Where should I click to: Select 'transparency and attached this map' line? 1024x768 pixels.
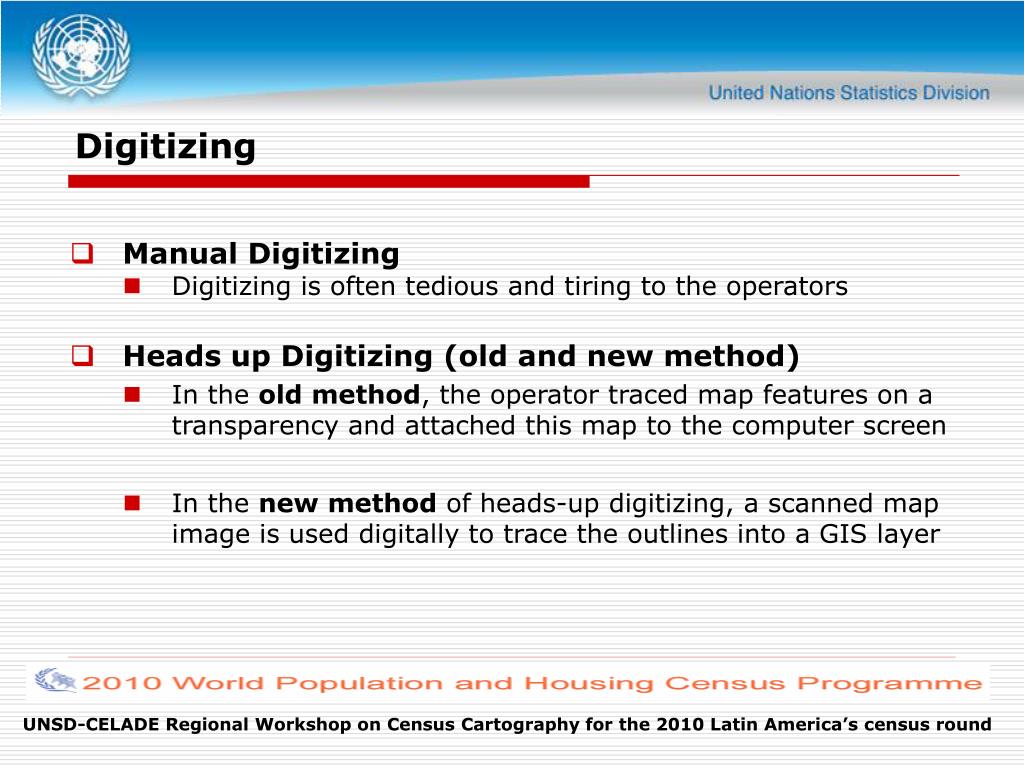559,426
